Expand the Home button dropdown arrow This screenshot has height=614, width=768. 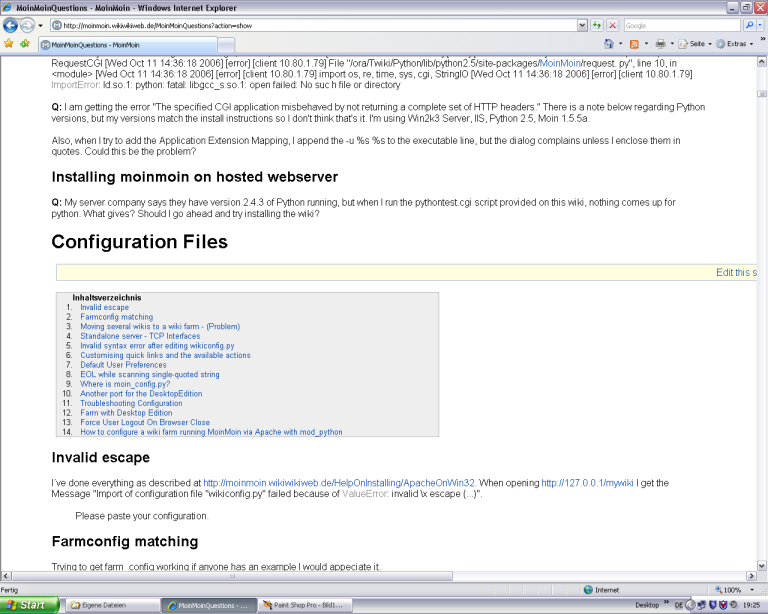tap(621, 44)
